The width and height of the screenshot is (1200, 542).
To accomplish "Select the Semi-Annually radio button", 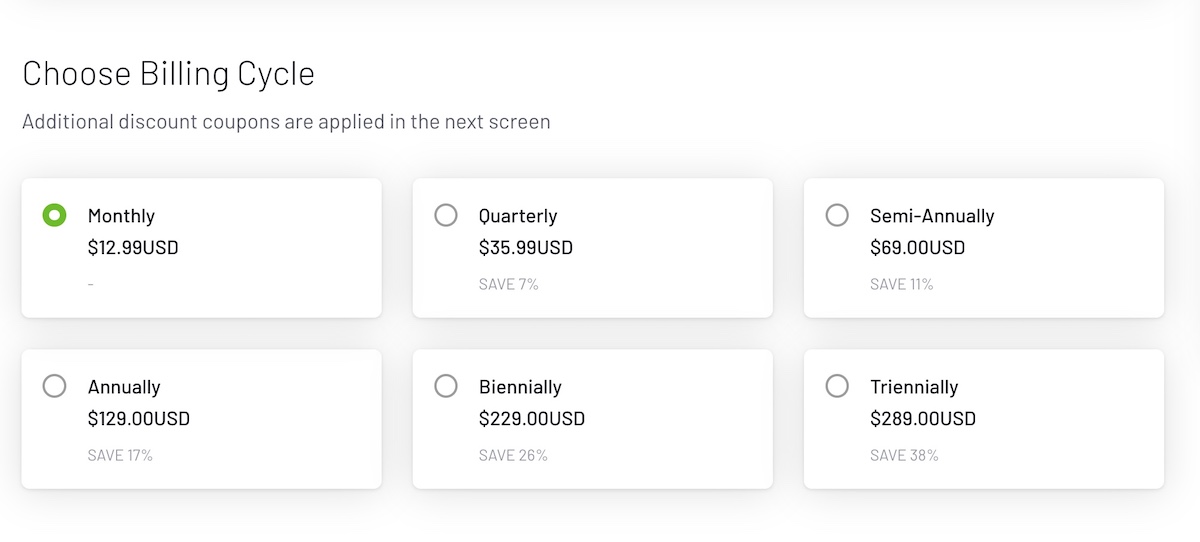I will click(x=837, y=215).
